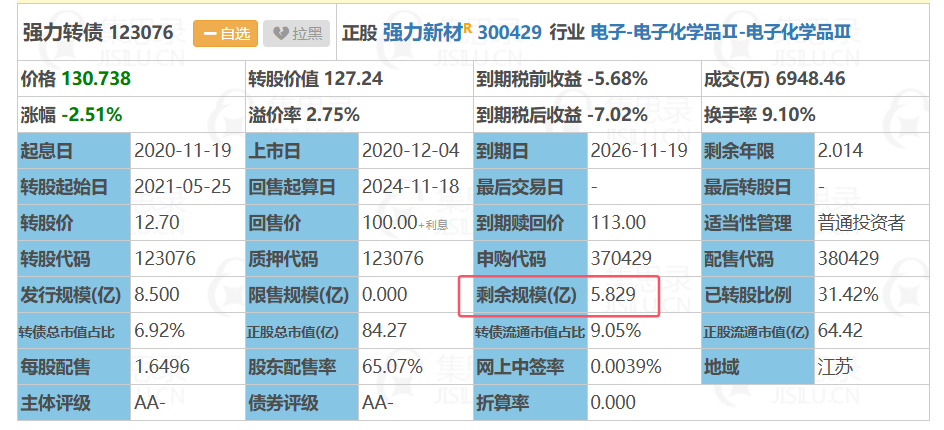Click the 5.829 remaining scale value
Image resolution: width=944 pixels, height=430 pixels.
[x=613, y=294]
